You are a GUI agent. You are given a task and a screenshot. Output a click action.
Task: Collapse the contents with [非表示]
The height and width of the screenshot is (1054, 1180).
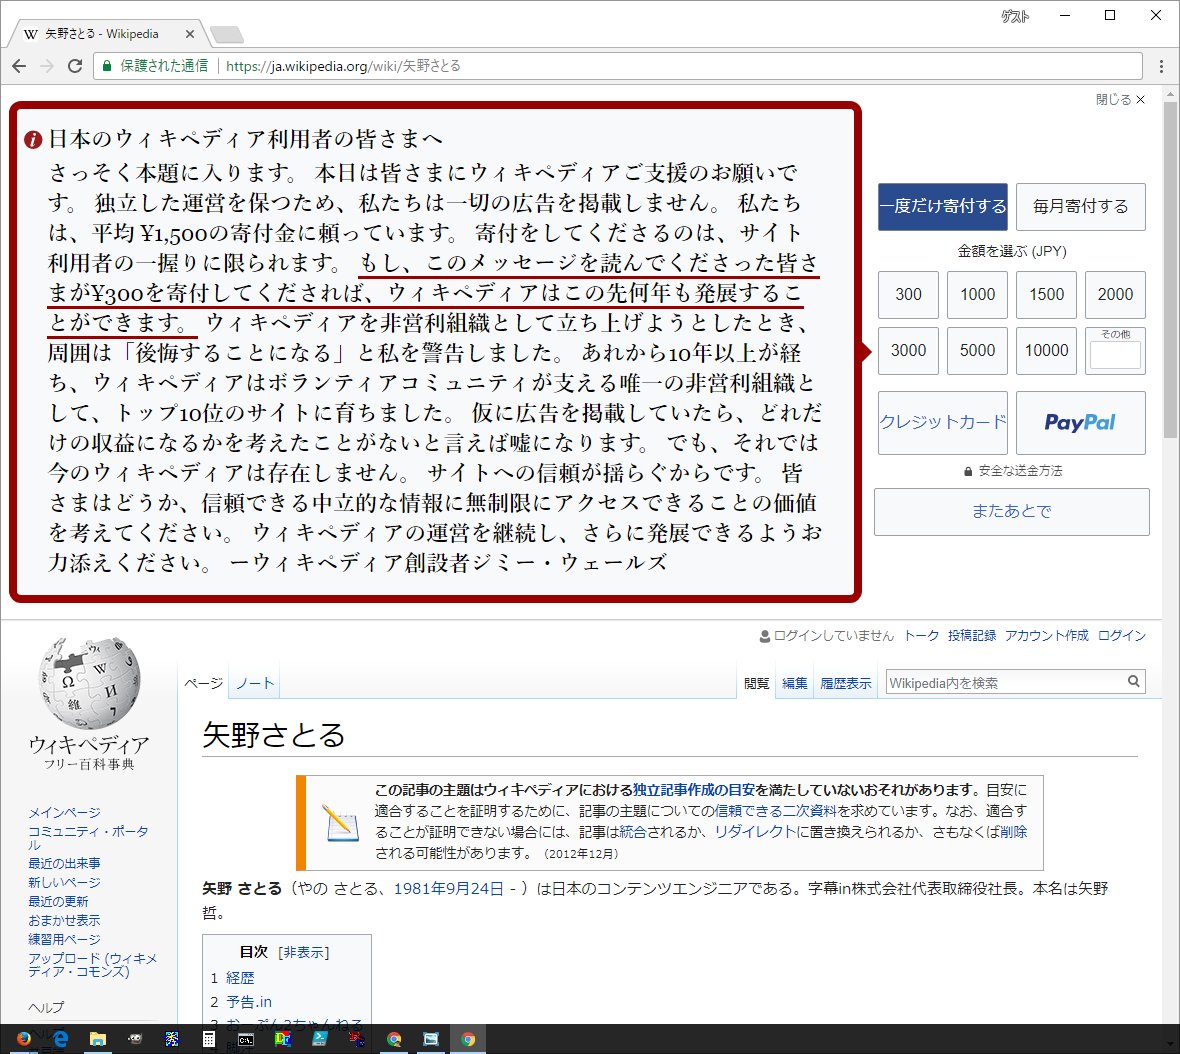303,952
